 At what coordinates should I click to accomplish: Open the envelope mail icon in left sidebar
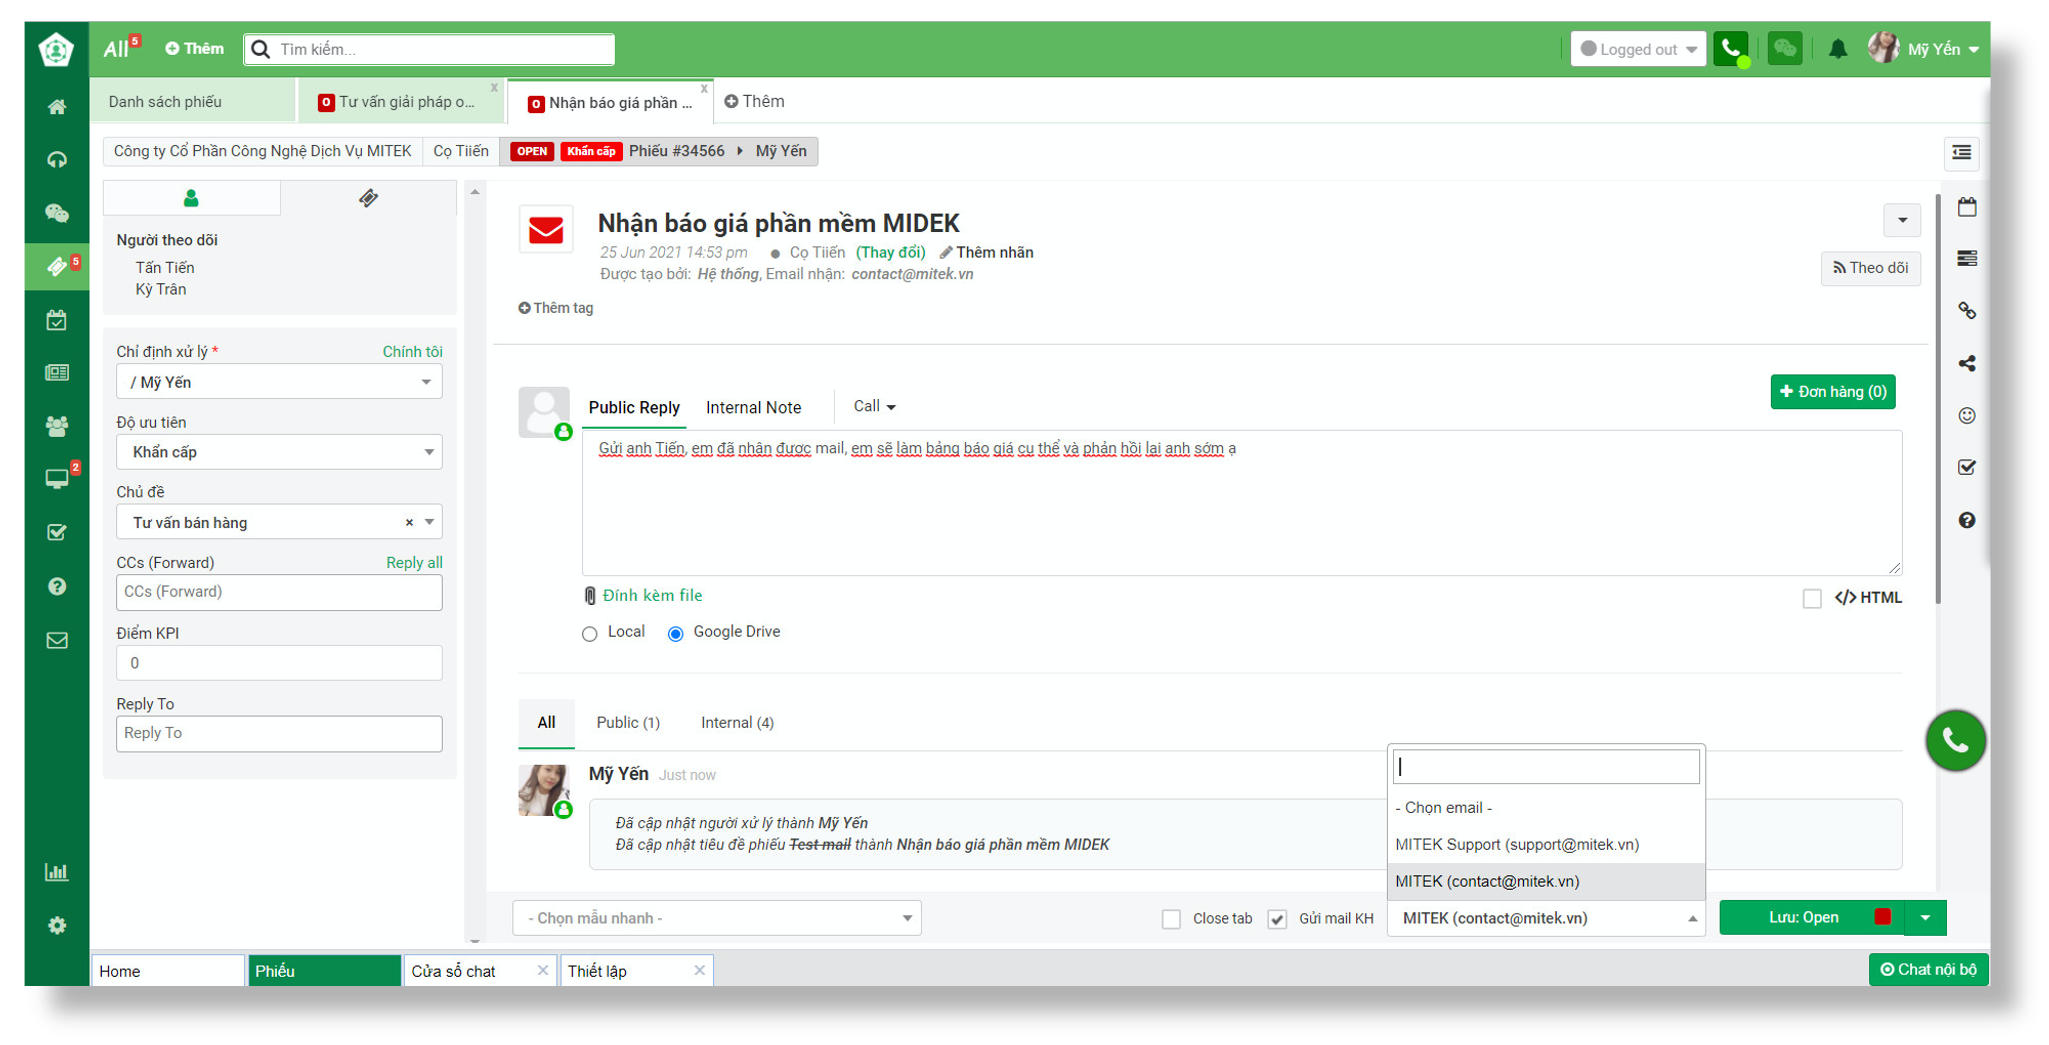pos(57,640)
